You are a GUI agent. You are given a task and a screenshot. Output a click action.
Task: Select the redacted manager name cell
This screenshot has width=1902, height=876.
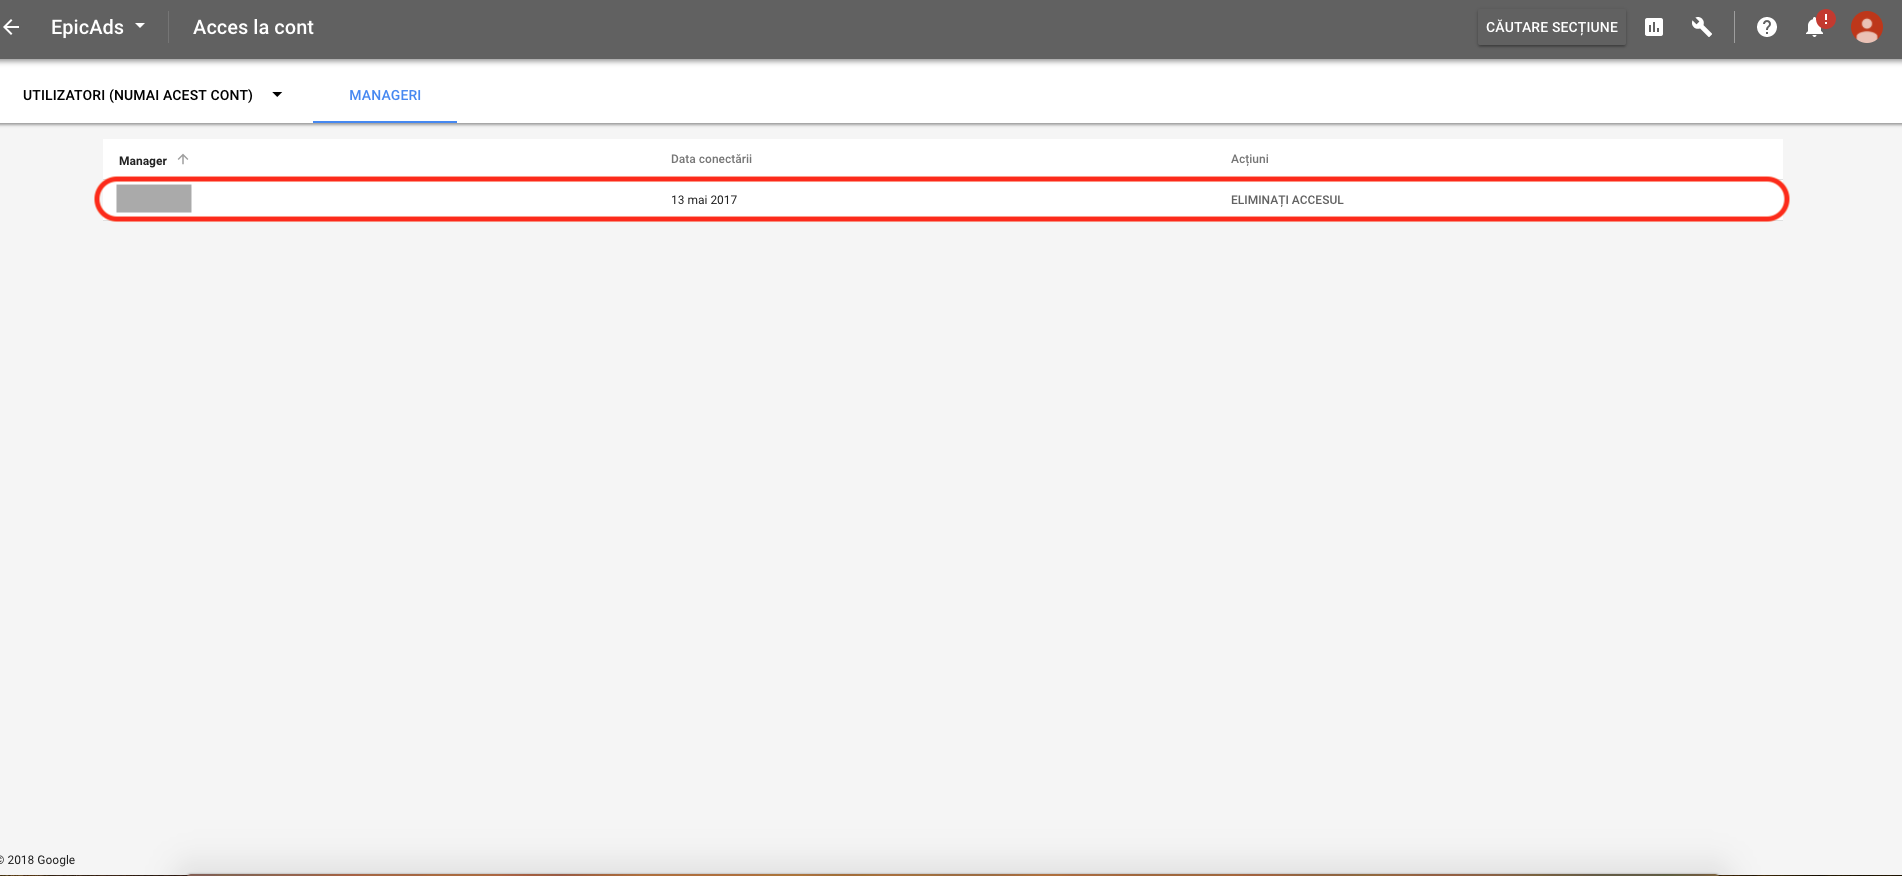coord(154,199)
